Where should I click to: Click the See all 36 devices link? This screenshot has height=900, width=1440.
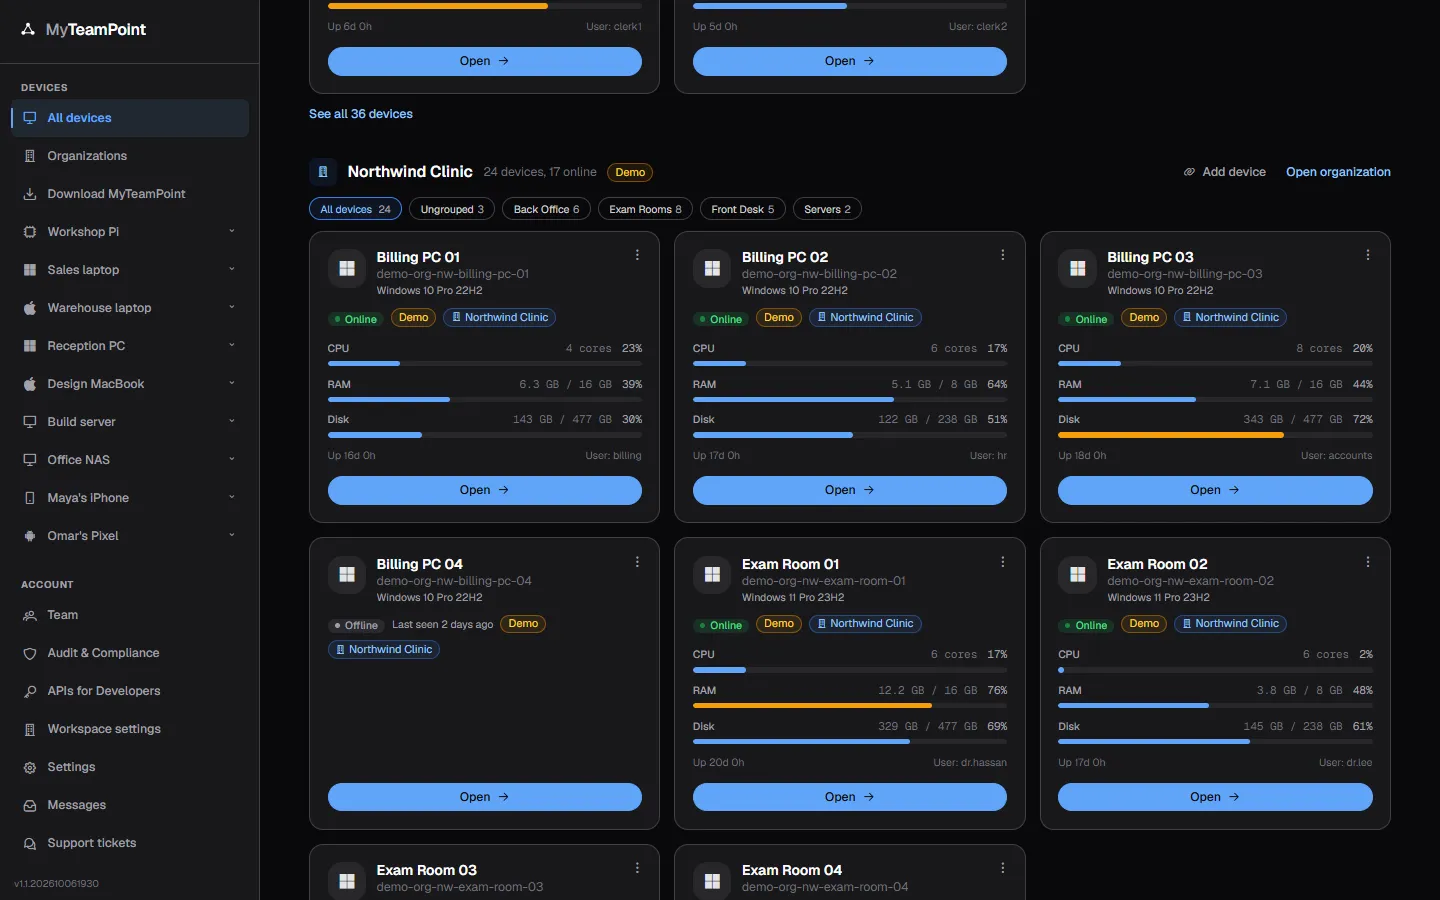pyautogui.click(x=361, y=114)
